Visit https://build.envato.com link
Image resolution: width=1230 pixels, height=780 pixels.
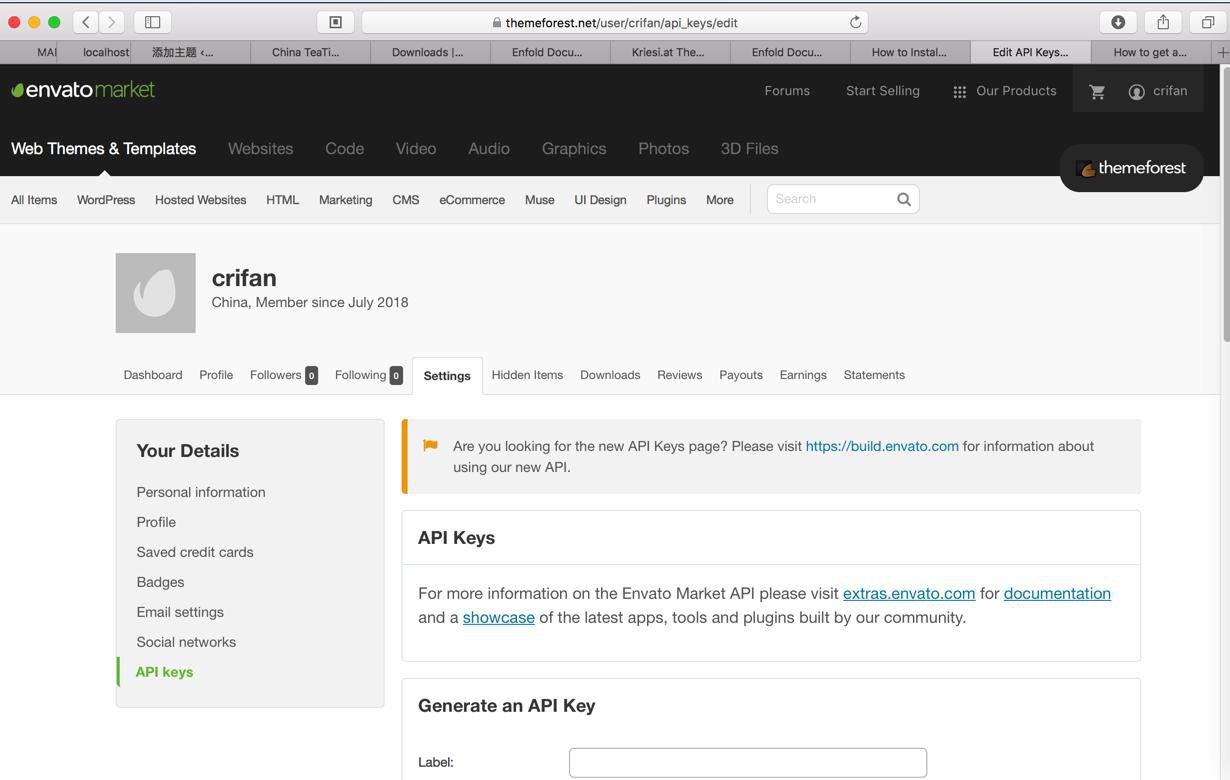(x=882, y=446)
